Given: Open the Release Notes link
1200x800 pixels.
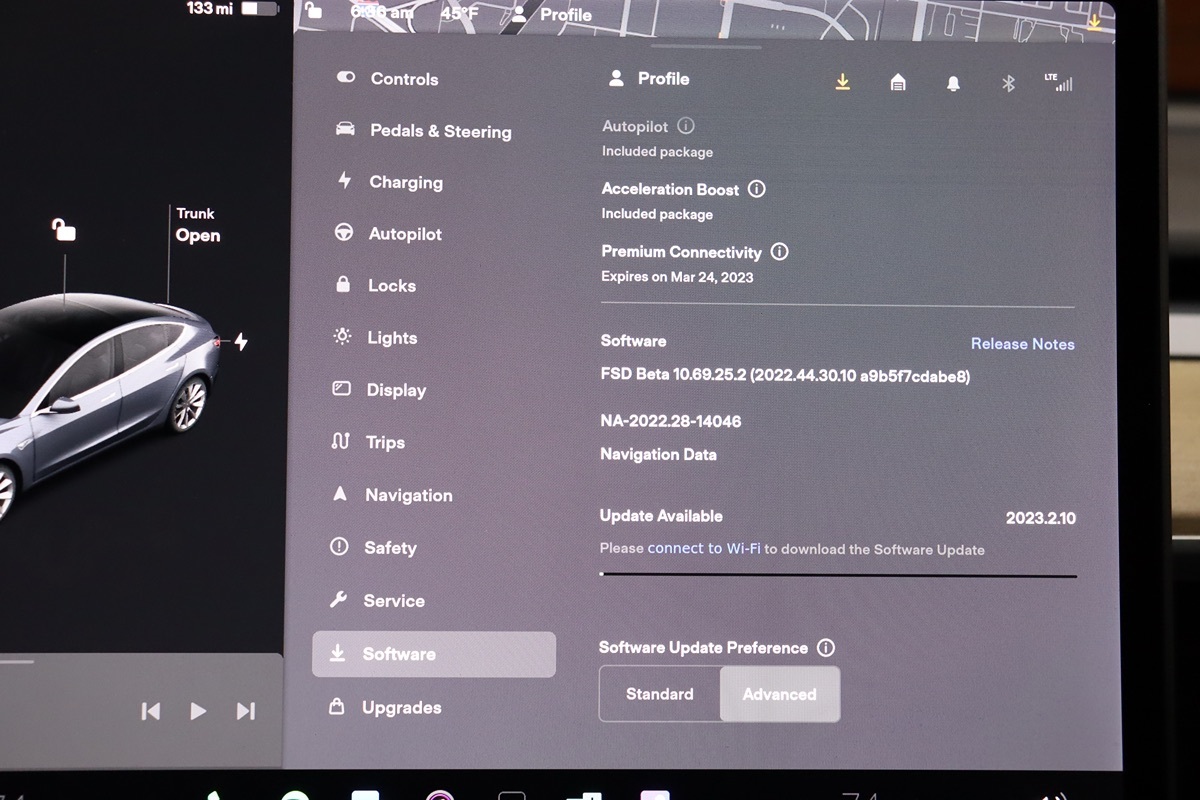Looking at the screenshot, I should click(1022, 344).
